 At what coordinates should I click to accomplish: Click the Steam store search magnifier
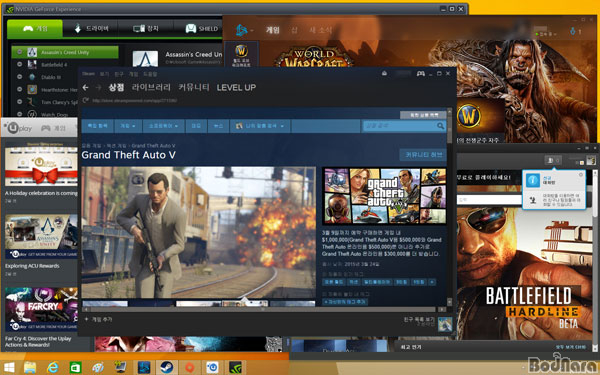[440, 126]
